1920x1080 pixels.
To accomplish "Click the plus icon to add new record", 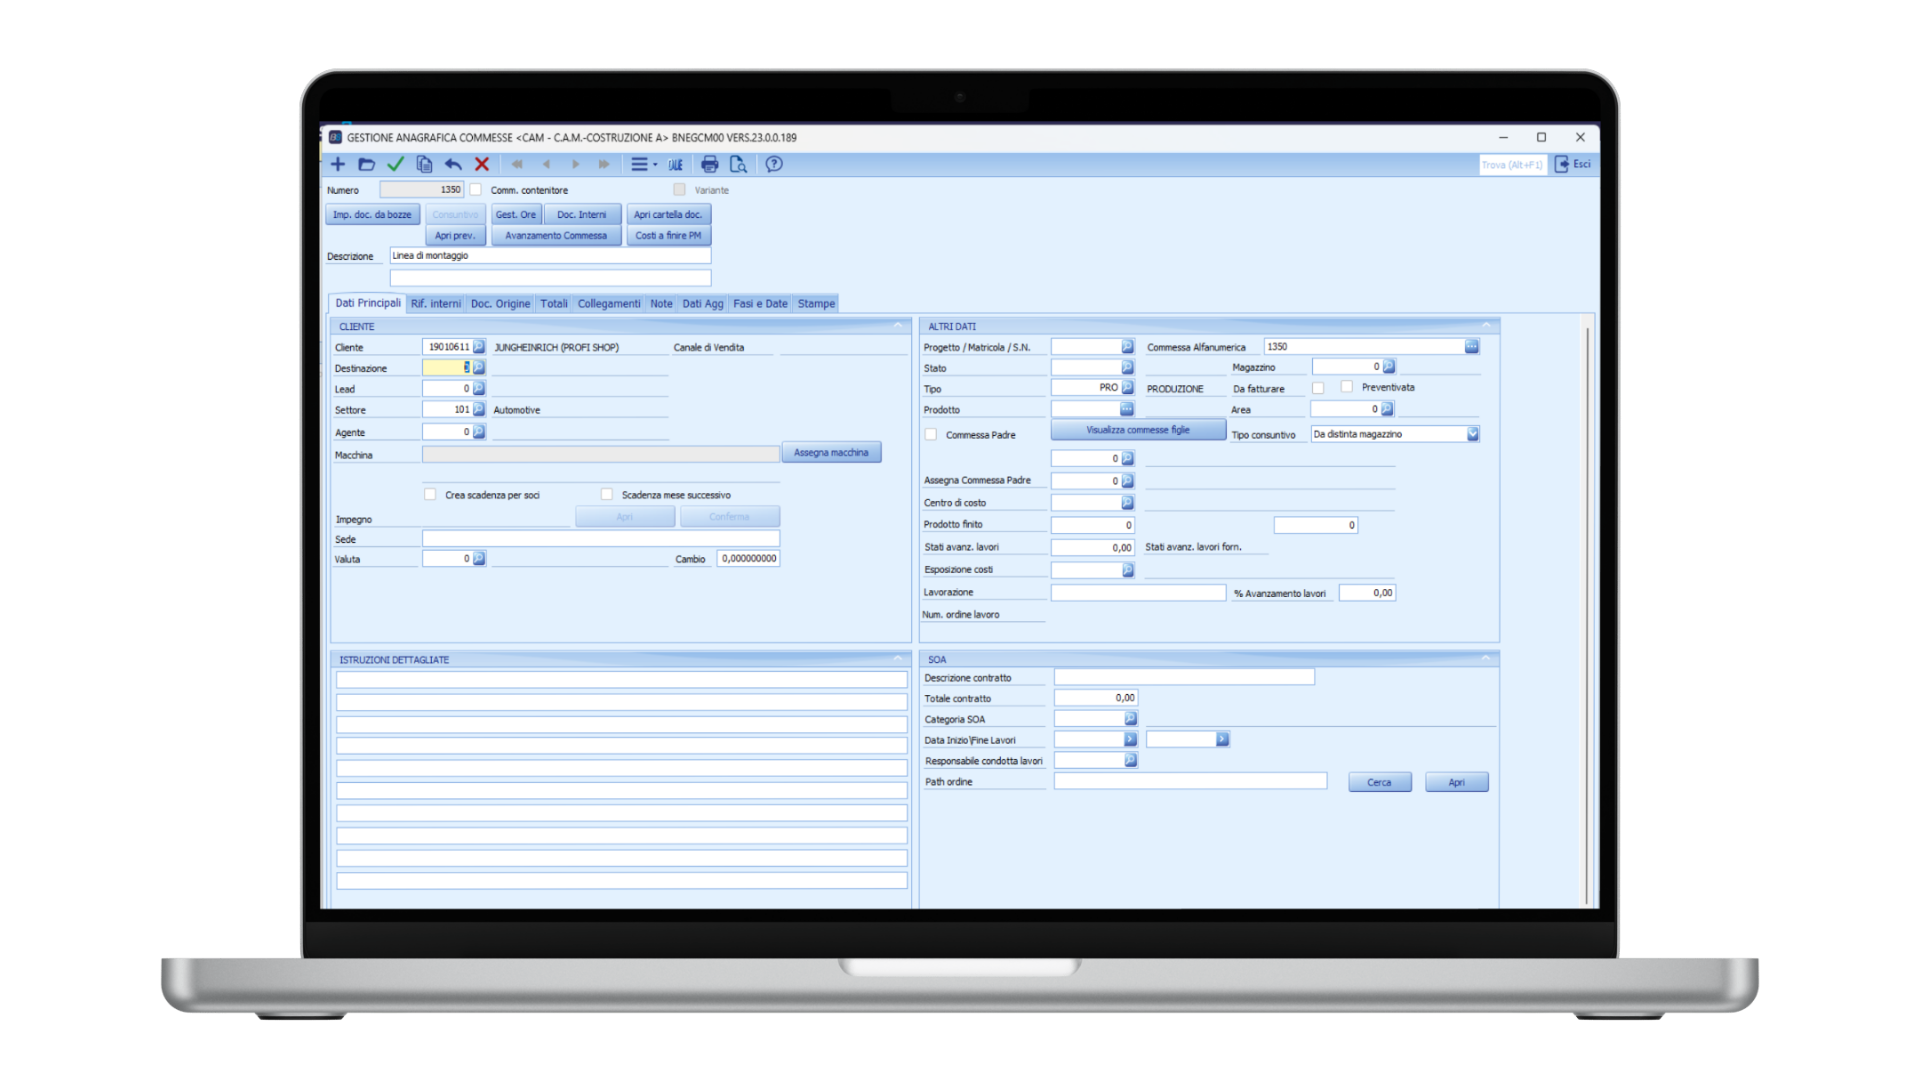I will click(x=338, y=164).
